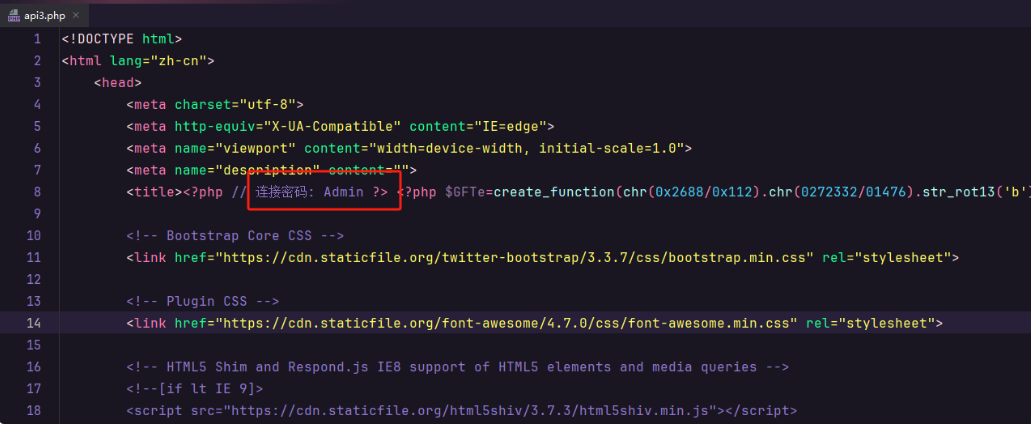Click the bootstrap.min.css URL string

pos(515,257)
